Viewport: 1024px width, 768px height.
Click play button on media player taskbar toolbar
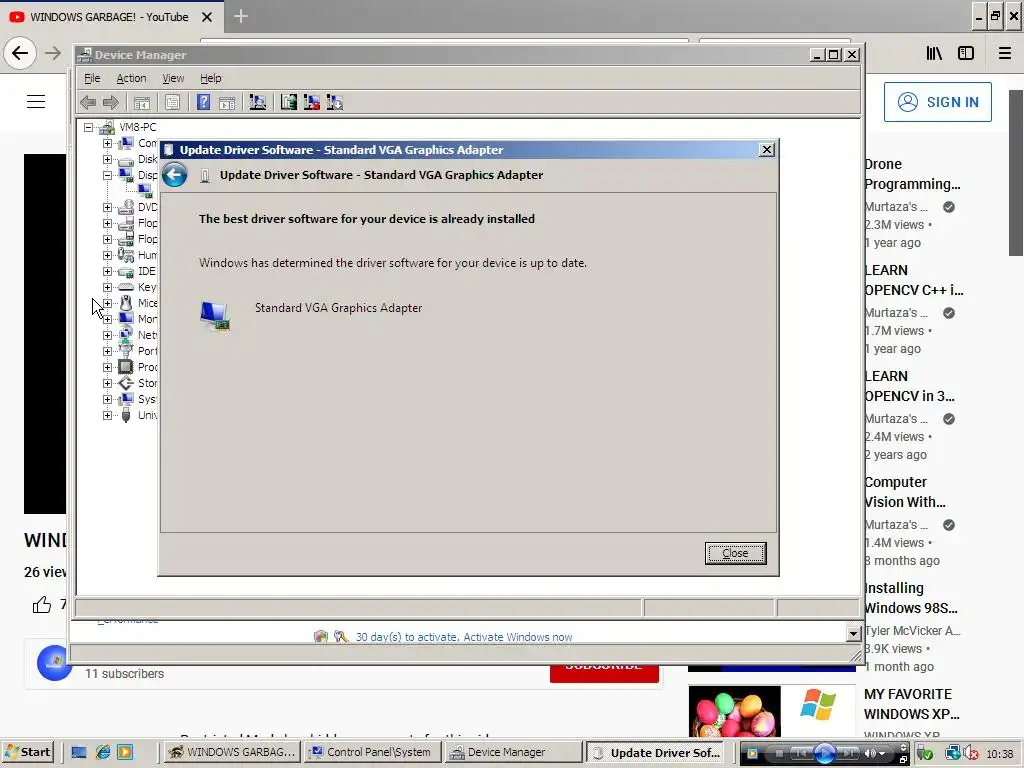coord(824,754)
